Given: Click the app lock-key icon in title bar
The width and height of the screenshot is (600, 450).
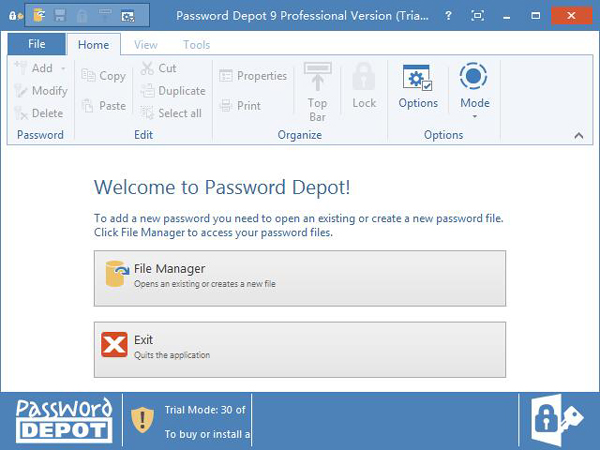Looking at the screenshot, I should (x=16, y=16).
